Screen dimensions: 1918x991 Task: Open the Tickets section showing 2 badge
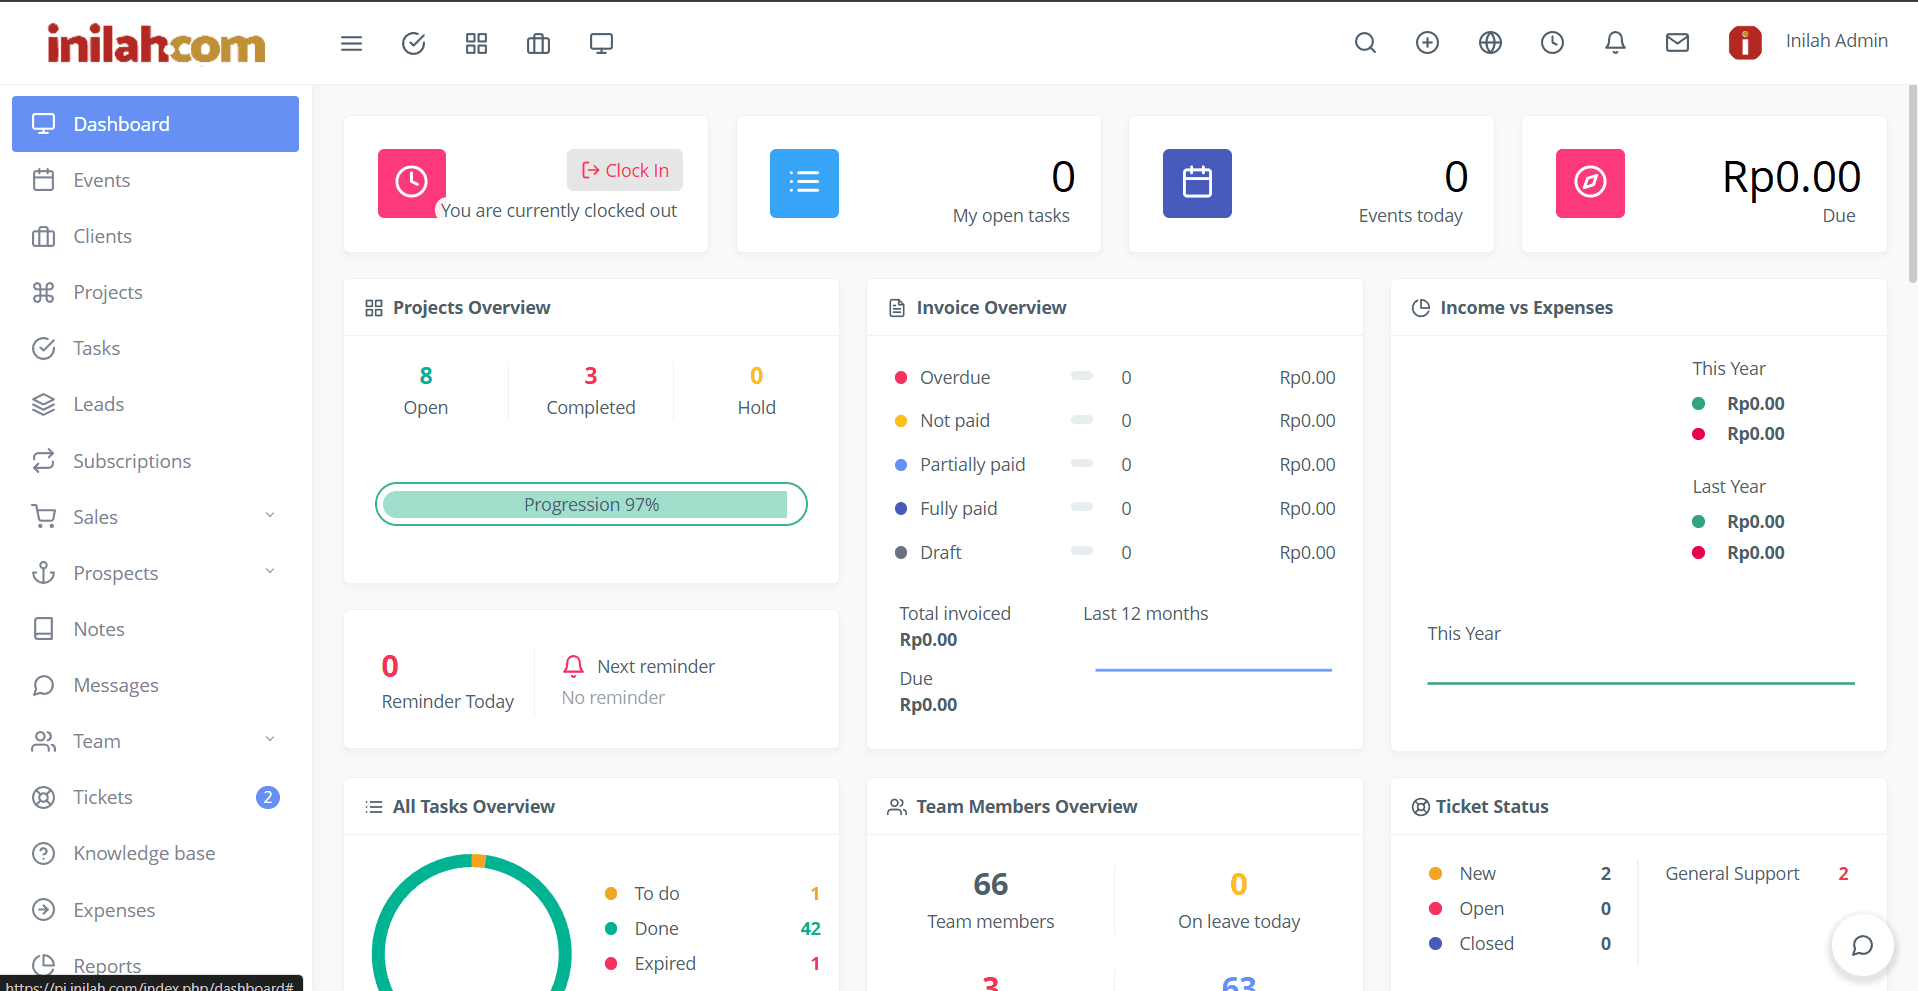tap(103, 796)
